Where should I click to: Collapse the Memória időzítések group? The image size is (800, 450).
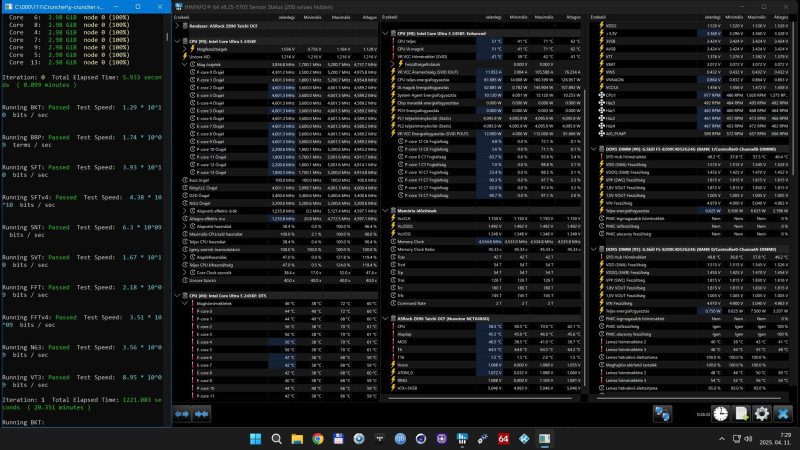point(386,210)
